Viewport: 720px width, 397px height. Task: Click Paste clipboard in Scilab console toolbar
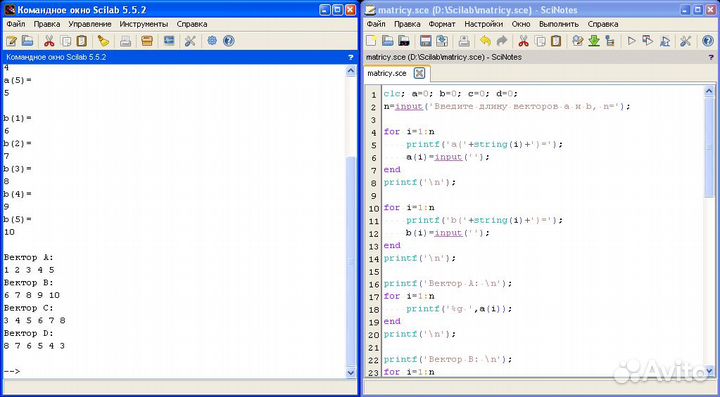coord(82,41)
